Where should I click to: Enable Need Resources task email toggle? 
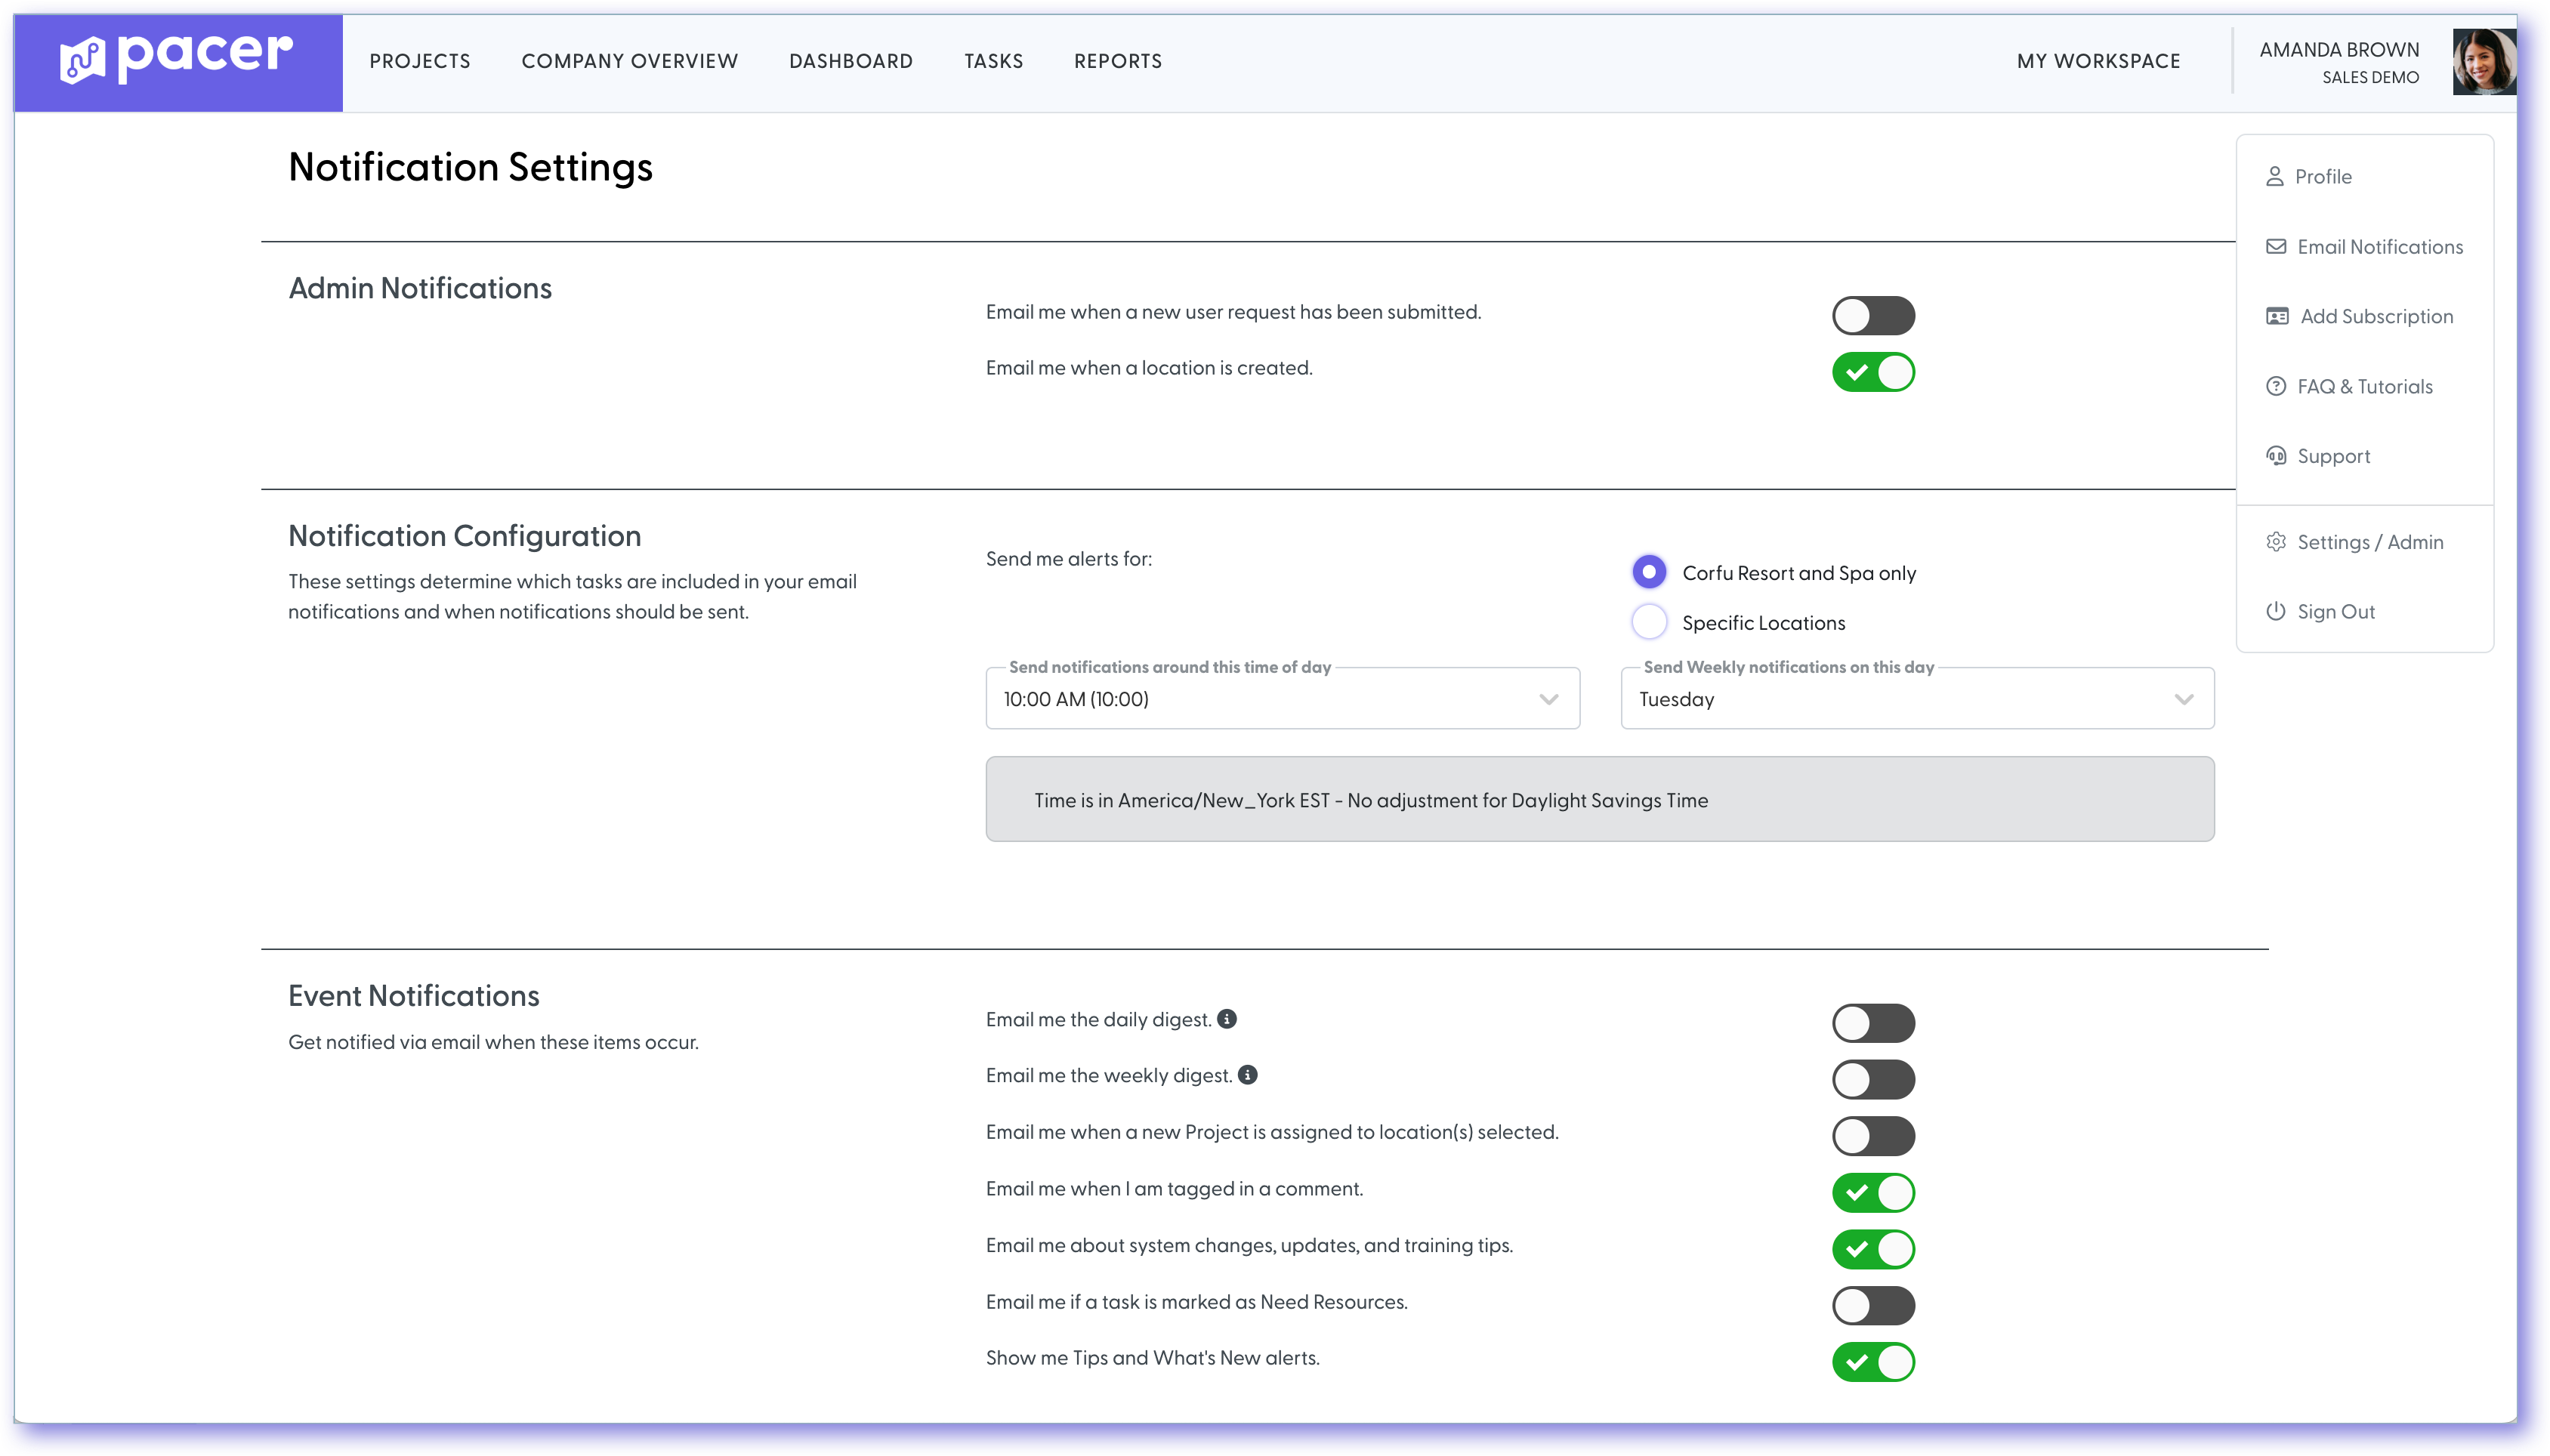pyautogui.click(x=1873, y=1306)
